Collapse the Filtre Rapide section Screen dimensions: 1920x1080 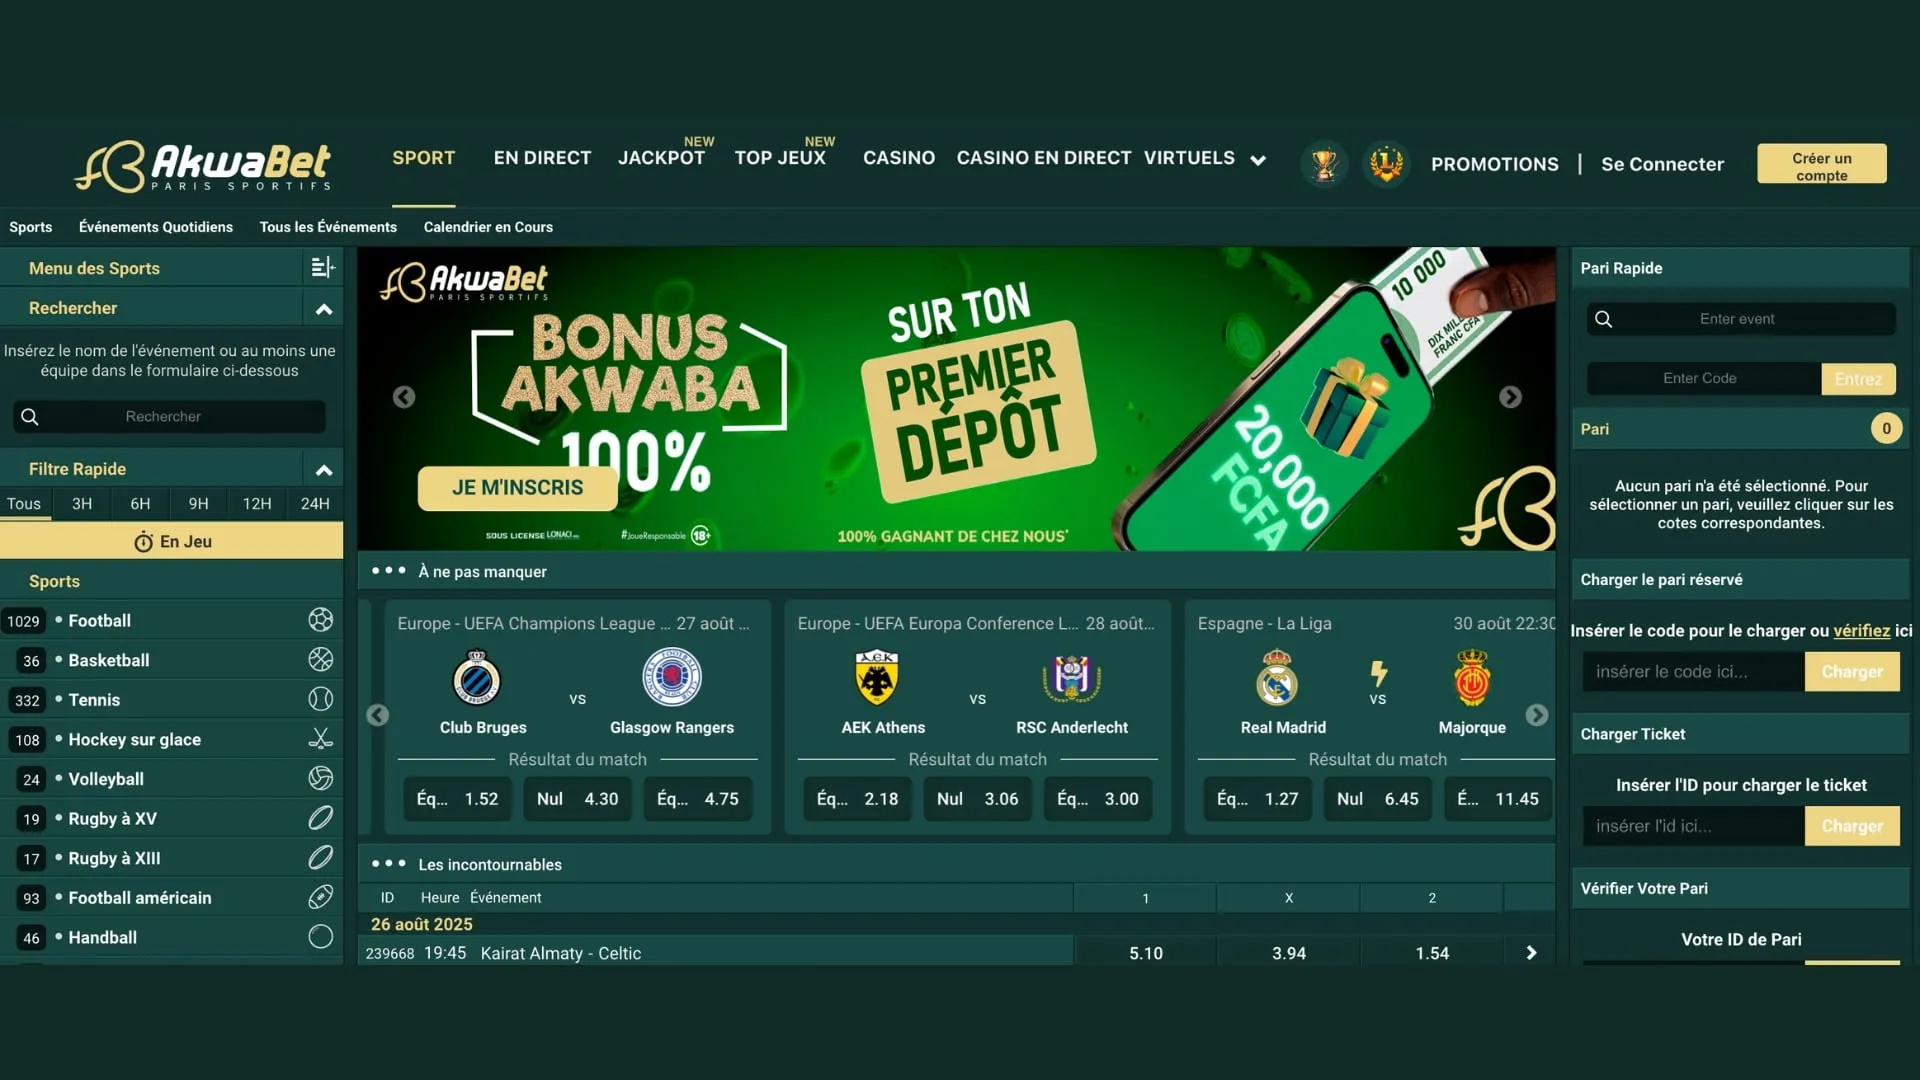323,470
